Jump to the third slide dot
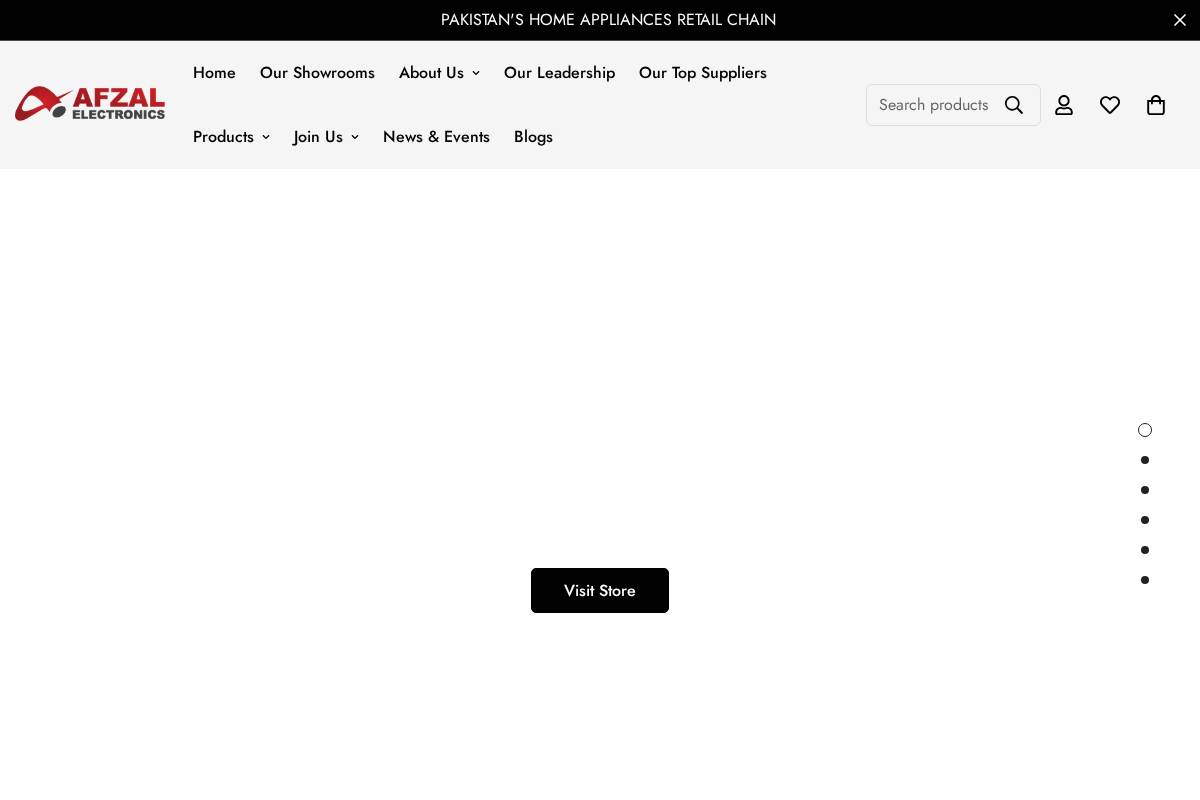 tap(1145, 490)
